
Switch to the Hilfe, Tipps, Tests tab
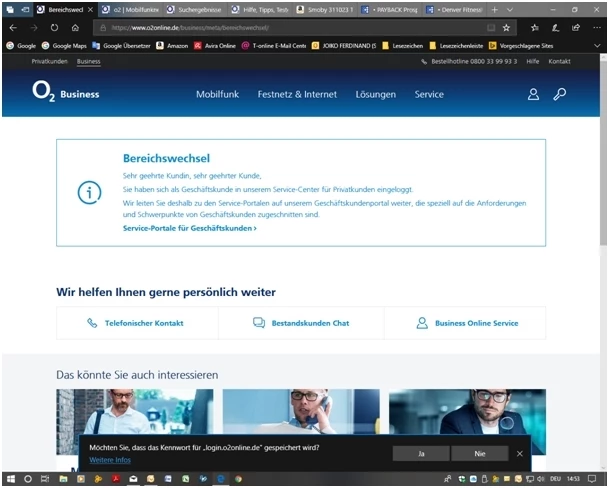pos(261,10)
